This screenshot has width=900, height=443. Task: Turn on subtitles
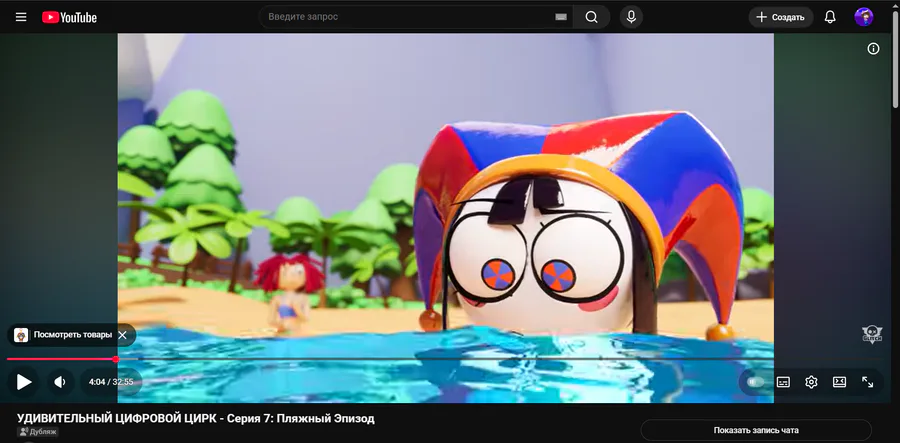point(783,382)
